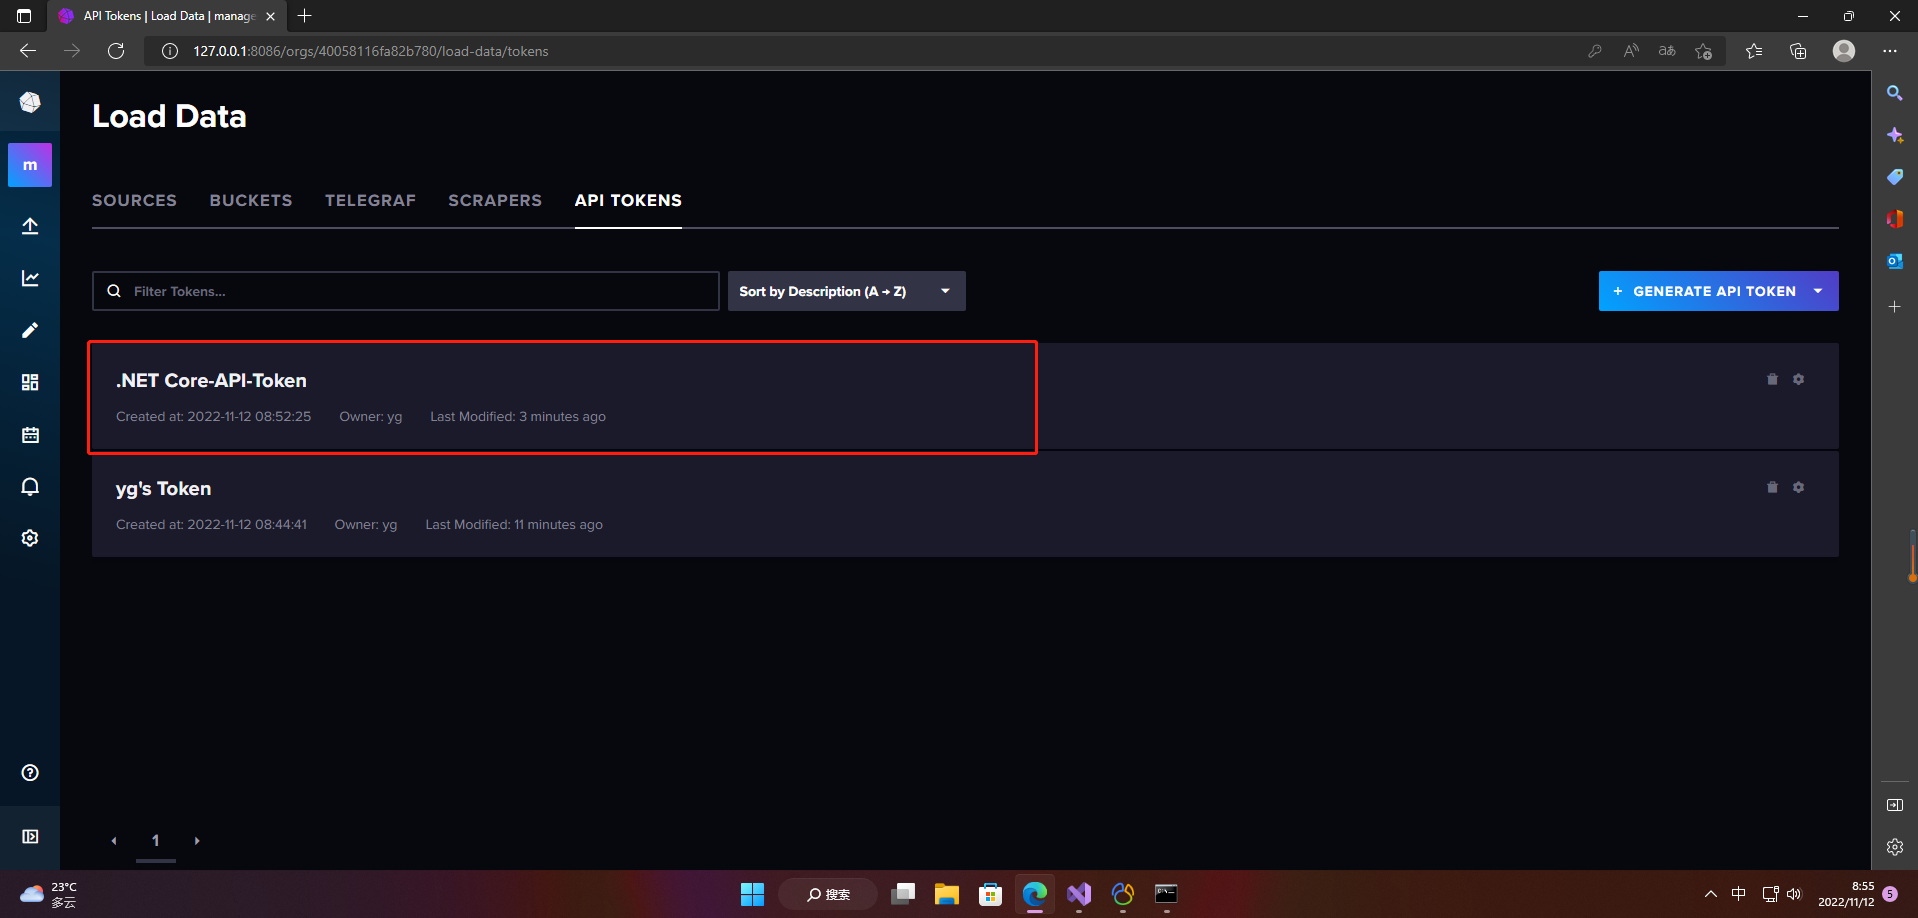Open Dashboards icon in sidebar
Image resolution: width=1918 pixels, height=918 pixels.
point(30,382)
